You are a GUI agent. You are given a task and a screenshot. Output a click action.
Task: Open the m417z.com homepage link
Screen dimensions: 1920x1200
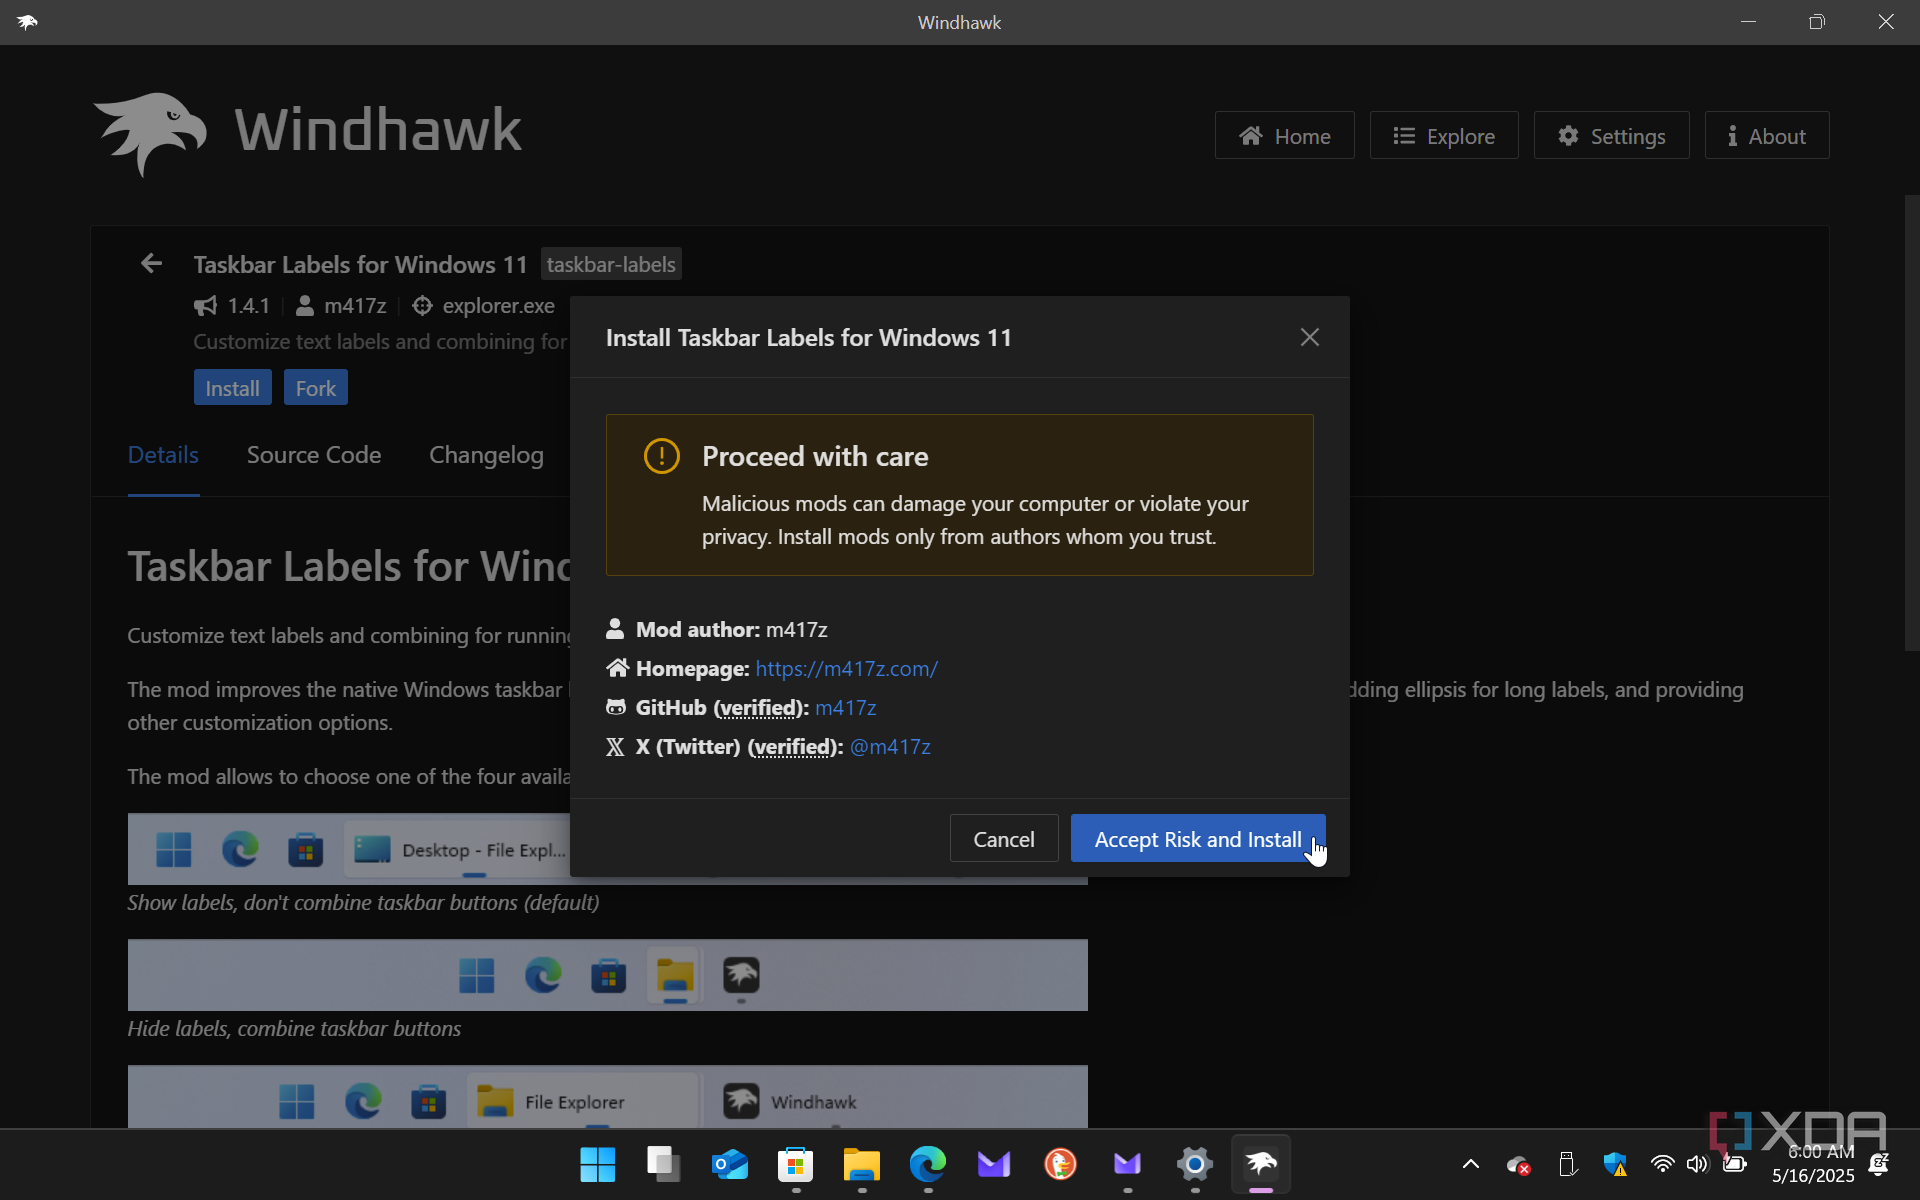tap(846, 668)
